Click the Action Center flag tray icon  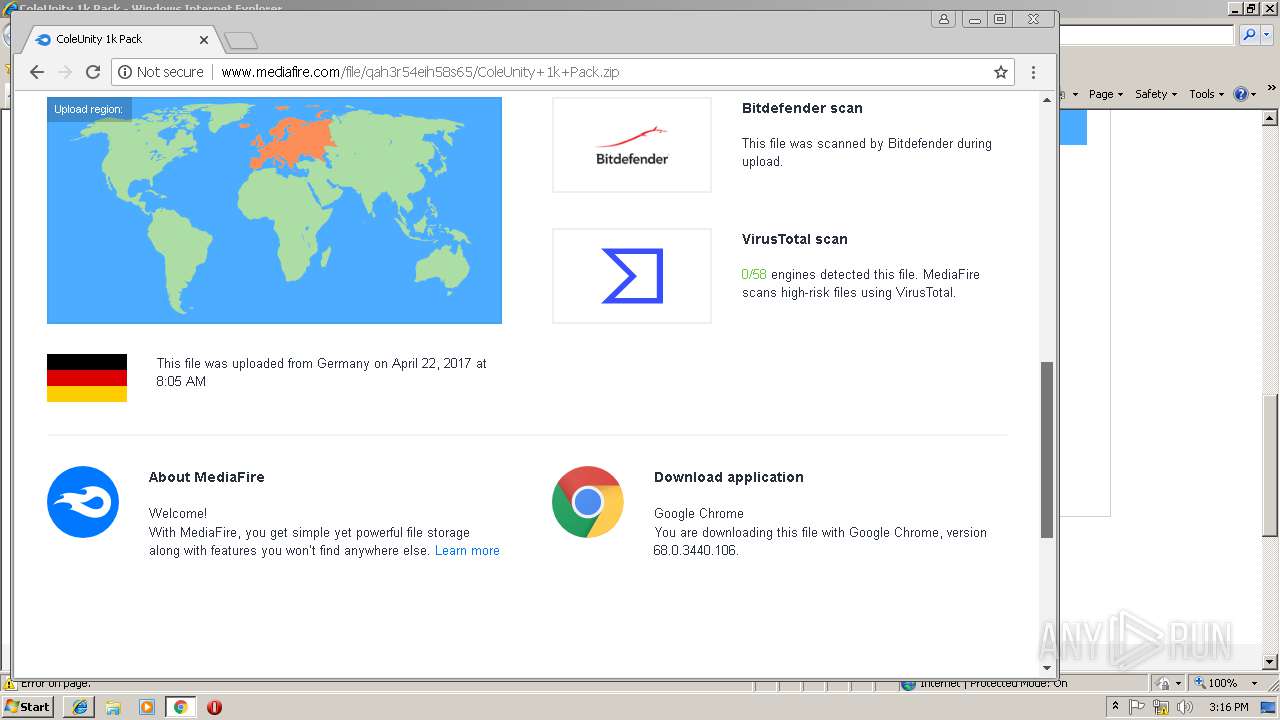click(x=1137, y=706)
